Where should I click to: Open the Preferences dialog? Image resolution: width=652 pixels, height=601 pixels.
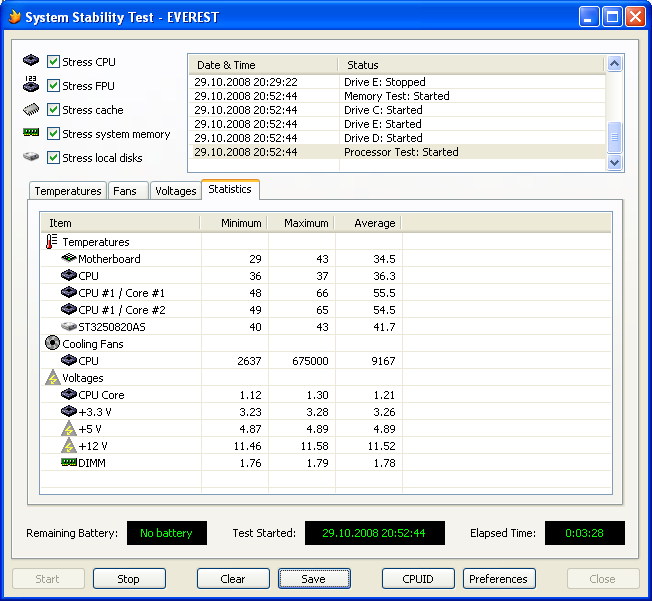(x=498, y=579)
